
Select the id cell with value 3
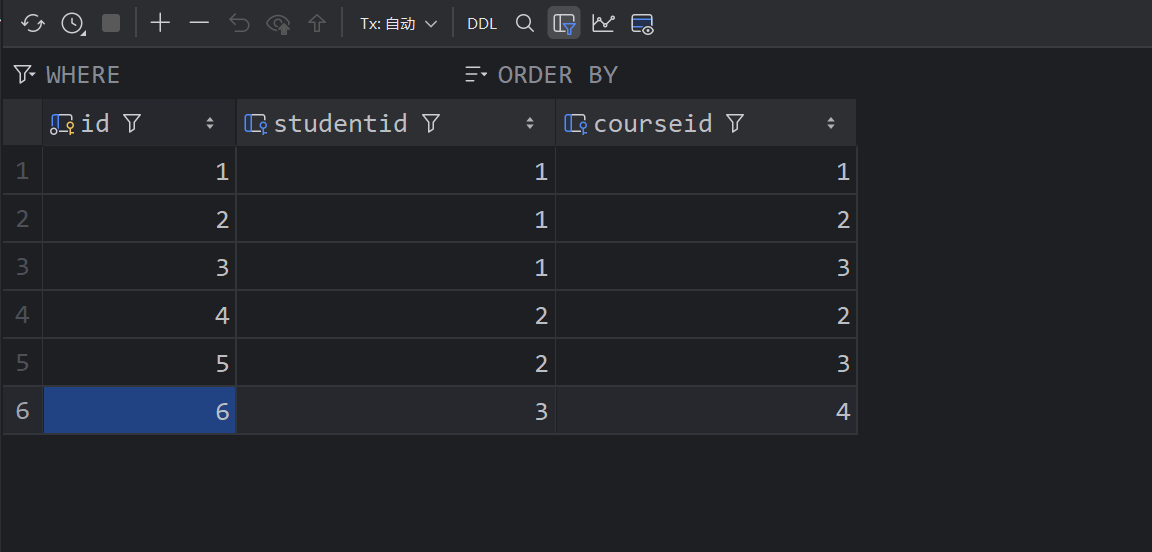coord(140,266)
